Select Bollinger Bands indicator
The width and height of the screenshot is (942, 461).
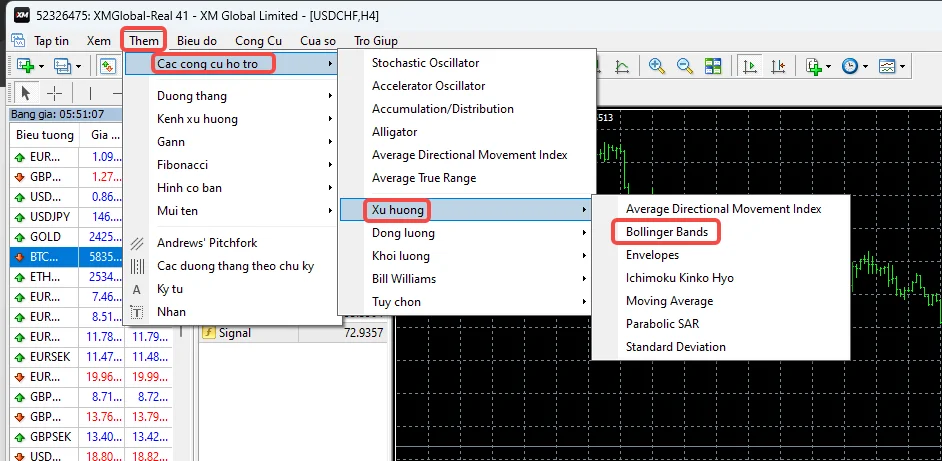pos(720,232)
